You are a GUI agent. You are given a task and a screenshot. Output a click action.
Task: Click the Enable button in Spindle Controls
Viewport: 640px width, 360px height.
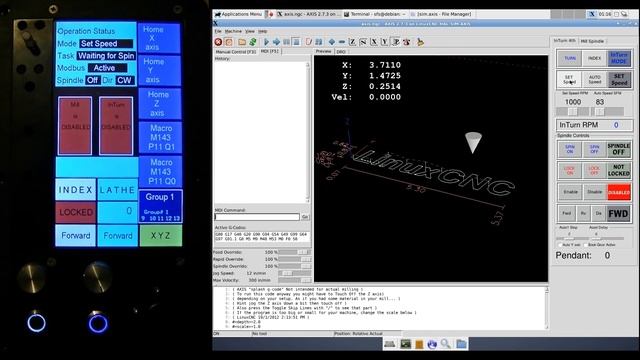click(570, 192)
